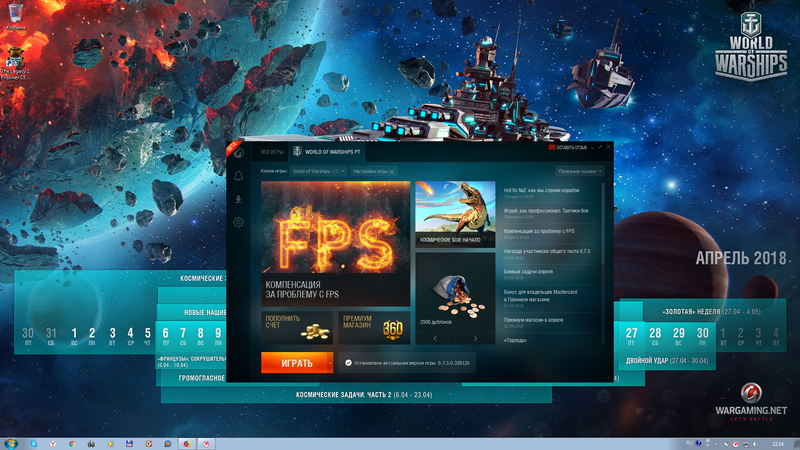Screen dimensions: 800x450
Task: Switch to the ВСЕ ИГРЫ tab
Action: click(x=272, y=152)
